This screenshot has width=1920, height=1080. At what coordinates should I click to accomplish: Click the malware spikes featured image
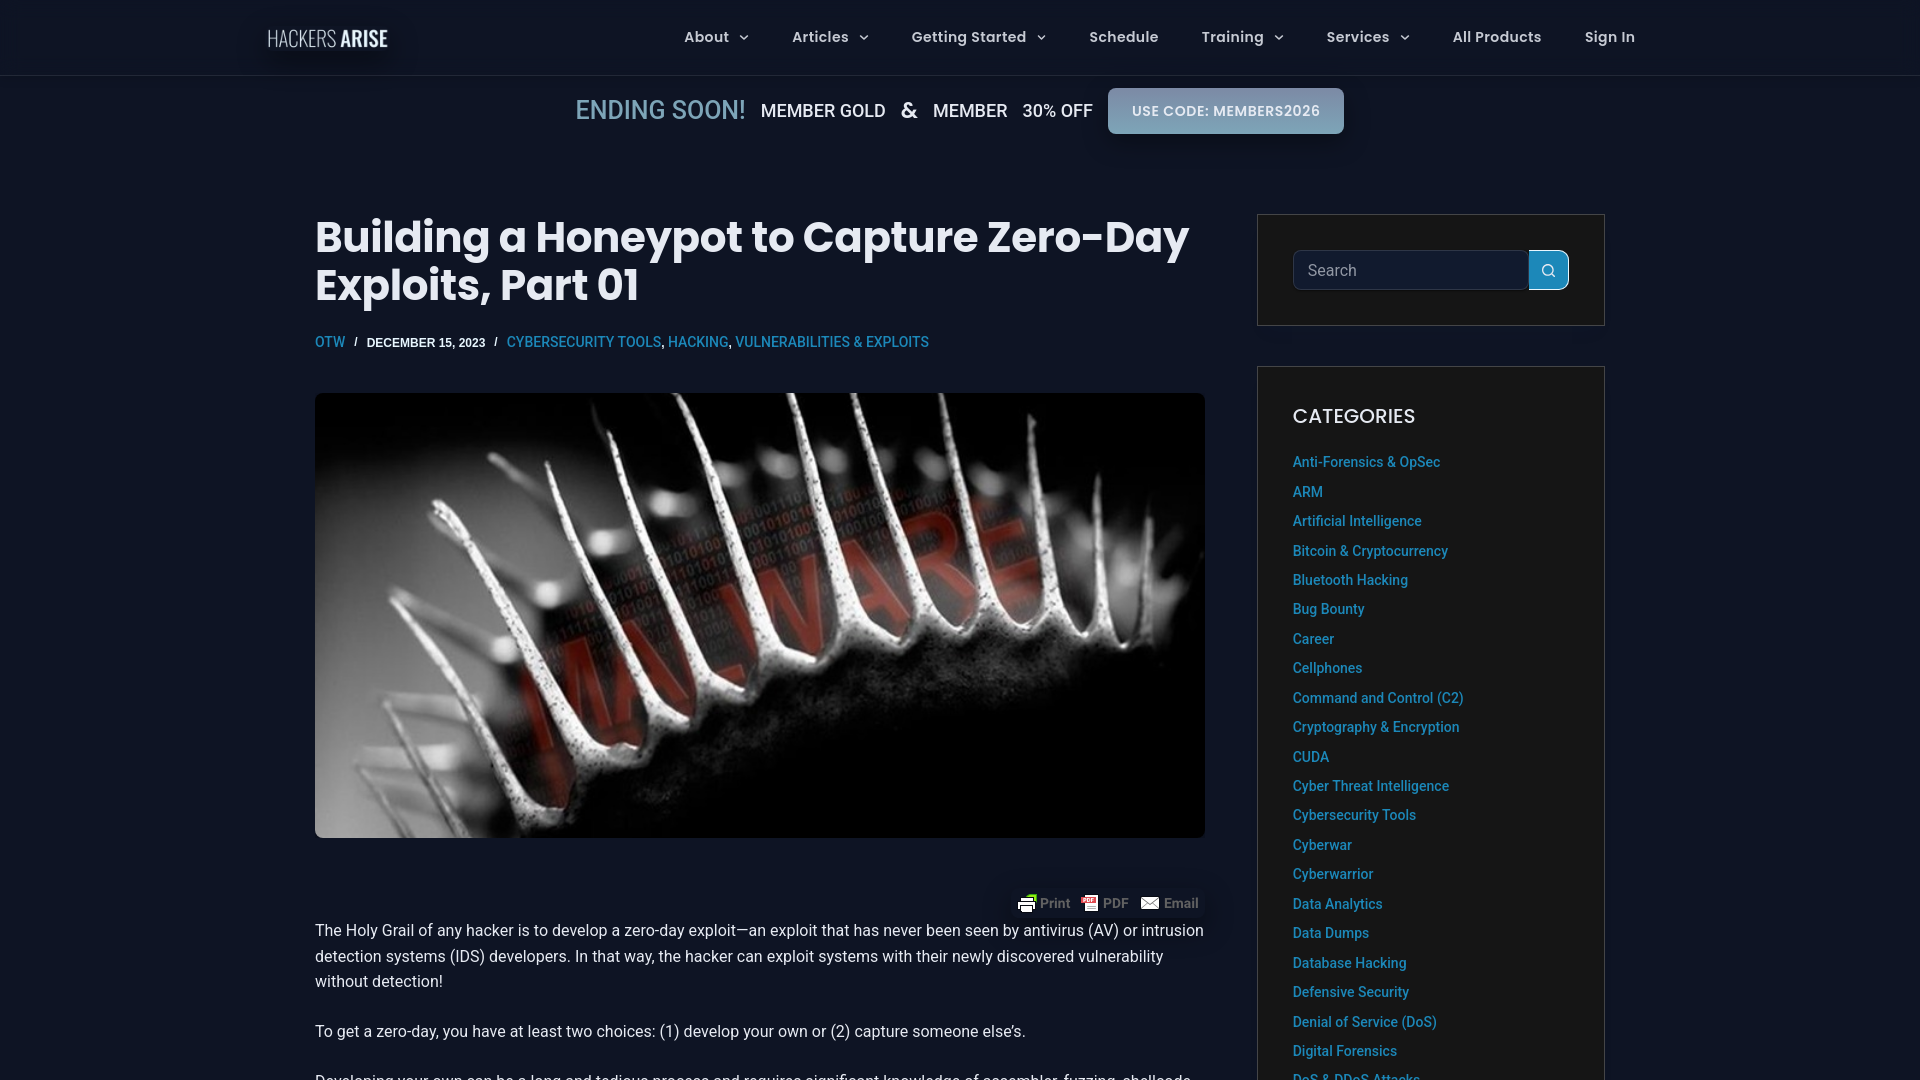(759, 615)
